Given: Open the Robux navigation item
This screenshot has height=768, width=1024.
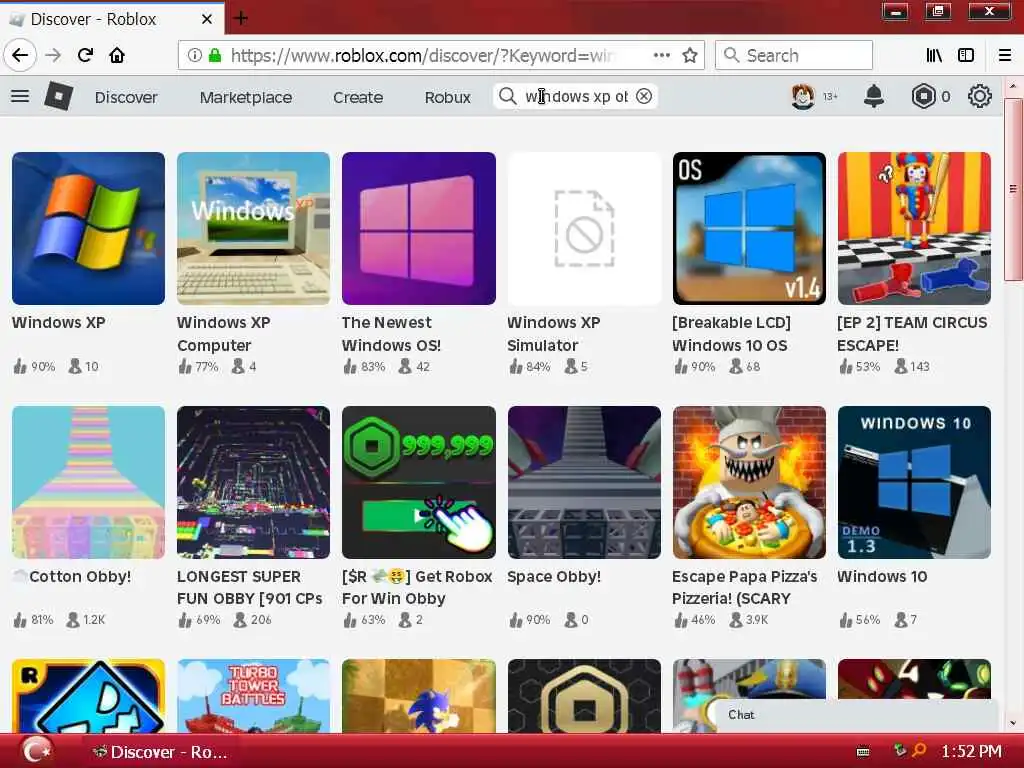Looking at the screenshot, I should pos(447,97).
